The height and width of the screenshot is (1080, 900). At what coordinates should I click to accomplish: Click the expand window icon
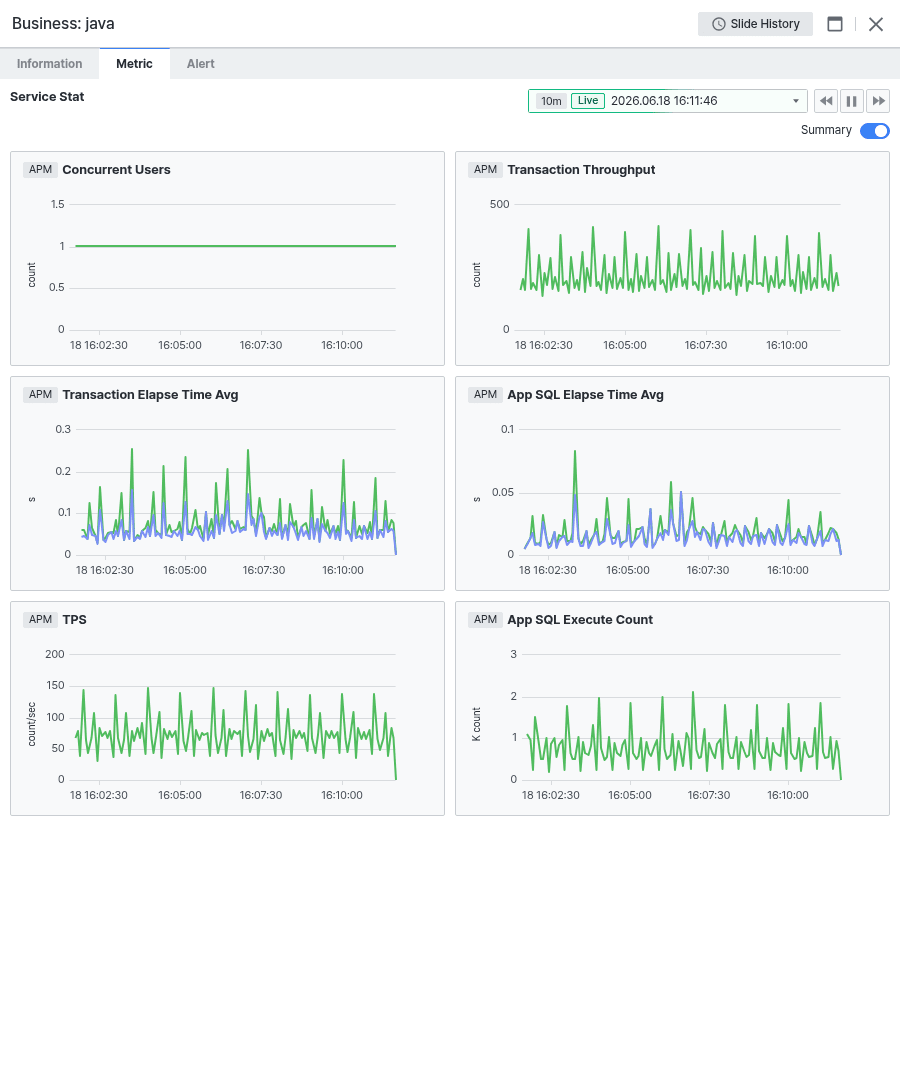835,24
